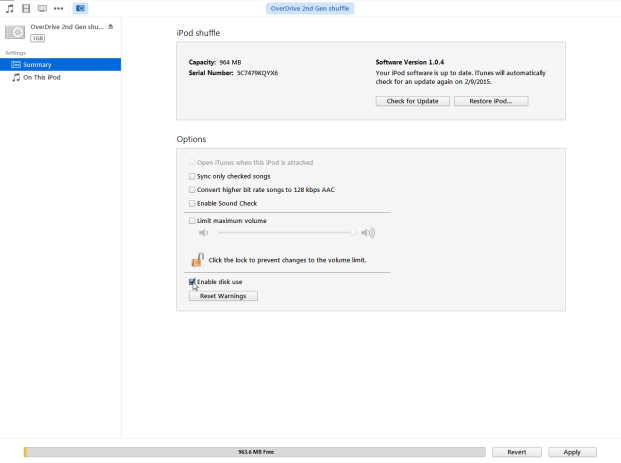The image size is (621, 463).
Task: Click the Apply button
Action: pyautogui.click(x=572, y=452)
